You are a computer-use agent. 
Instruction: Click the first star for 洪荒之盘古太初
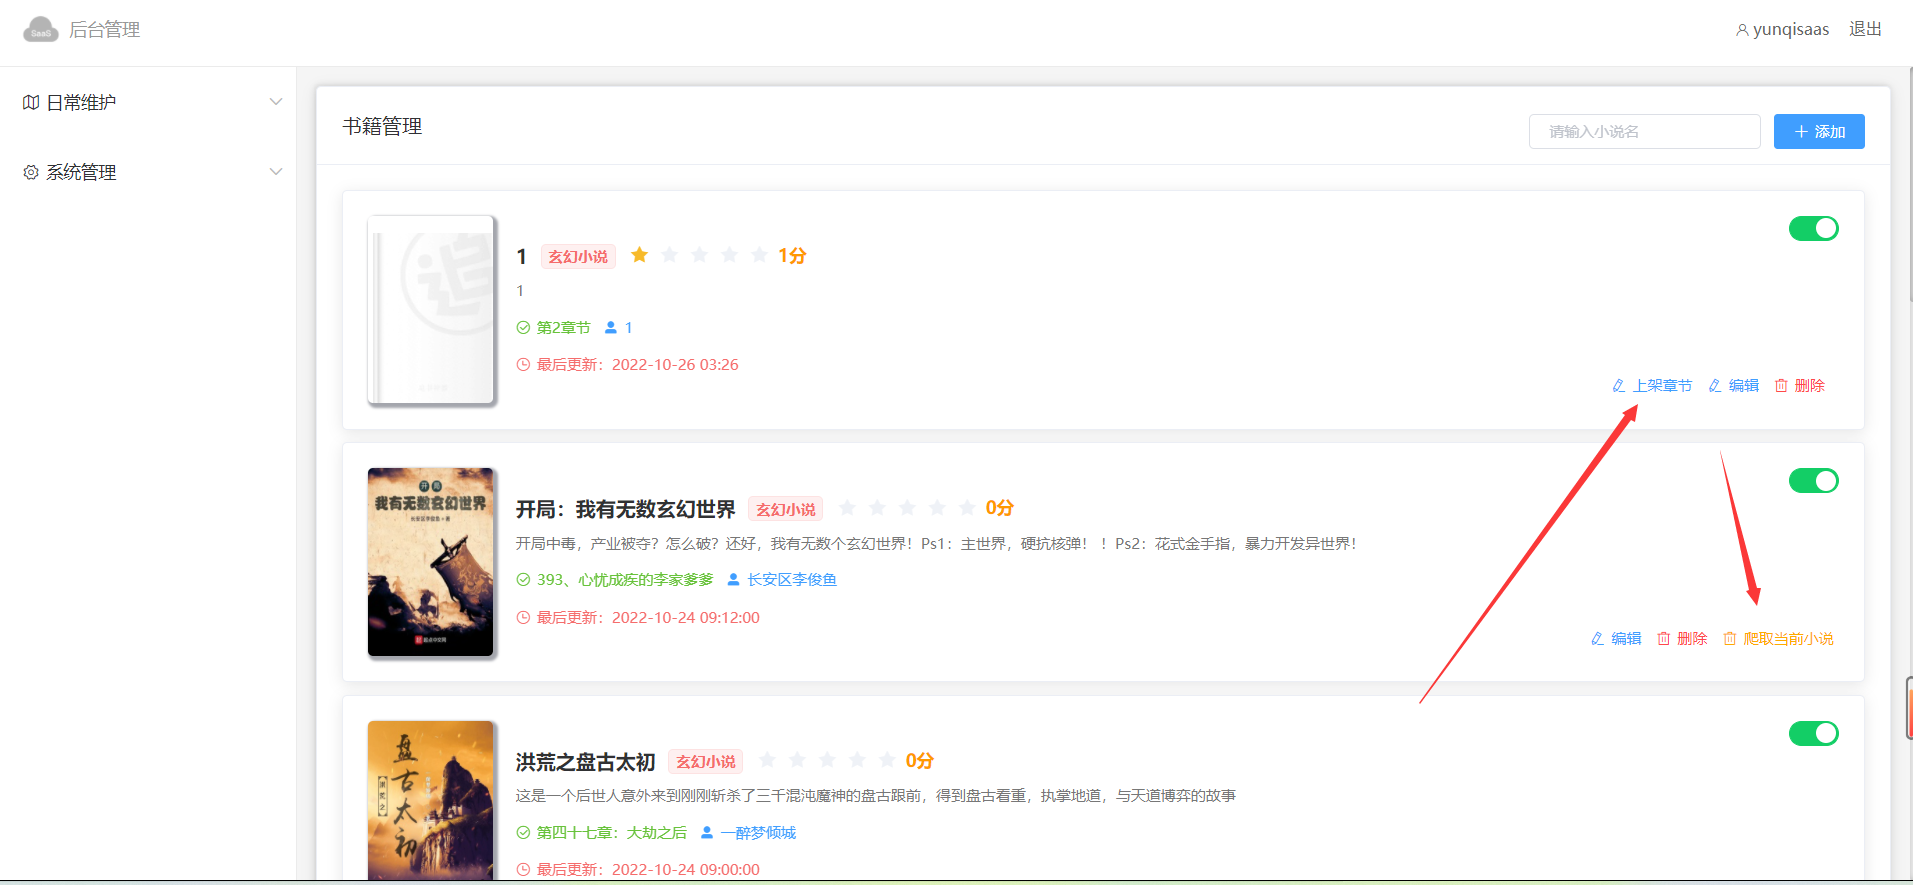pyautogui.click(x=768, y=760)
